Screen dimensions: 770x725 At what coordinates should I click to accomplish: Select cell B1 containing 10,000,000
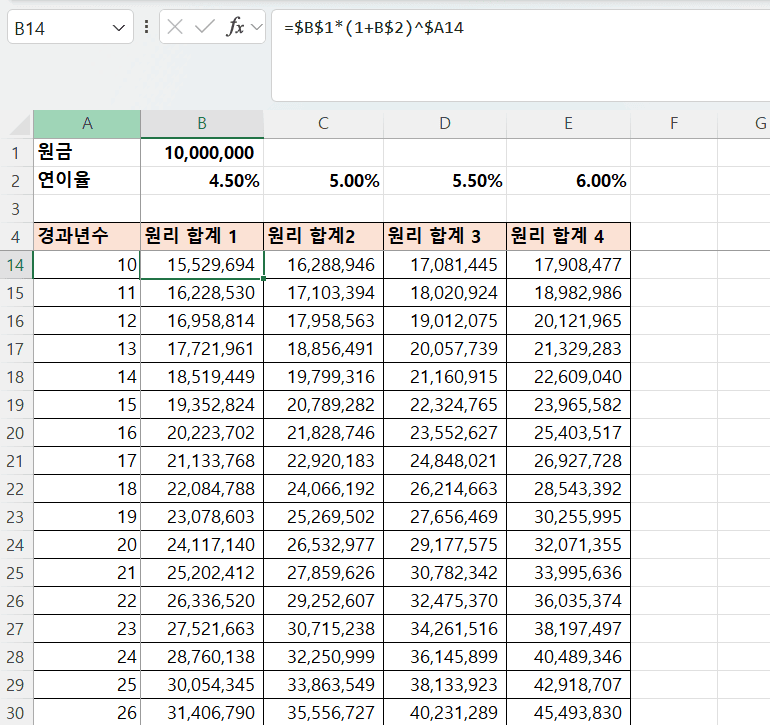pyautogui.click(x=202, y=153)
